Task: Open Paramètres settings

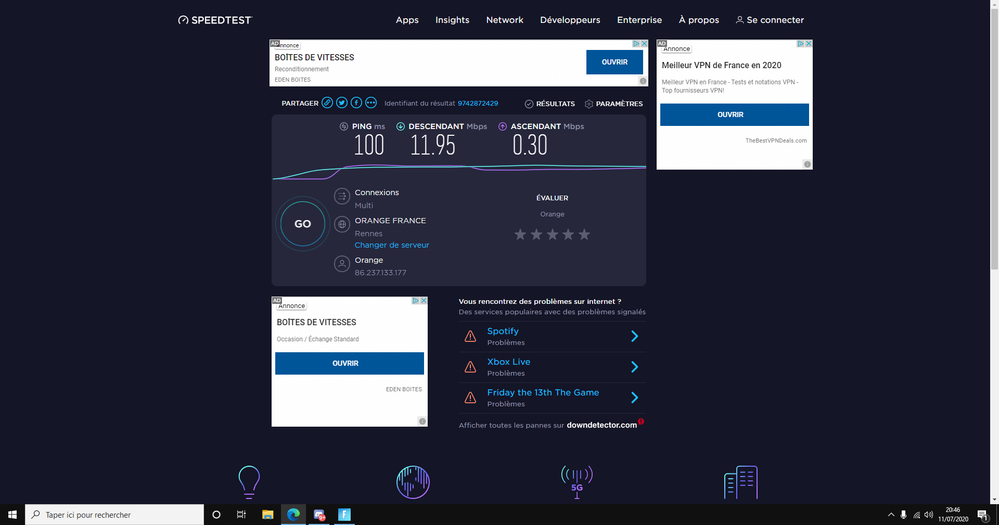Action: (x=614, y=104)
